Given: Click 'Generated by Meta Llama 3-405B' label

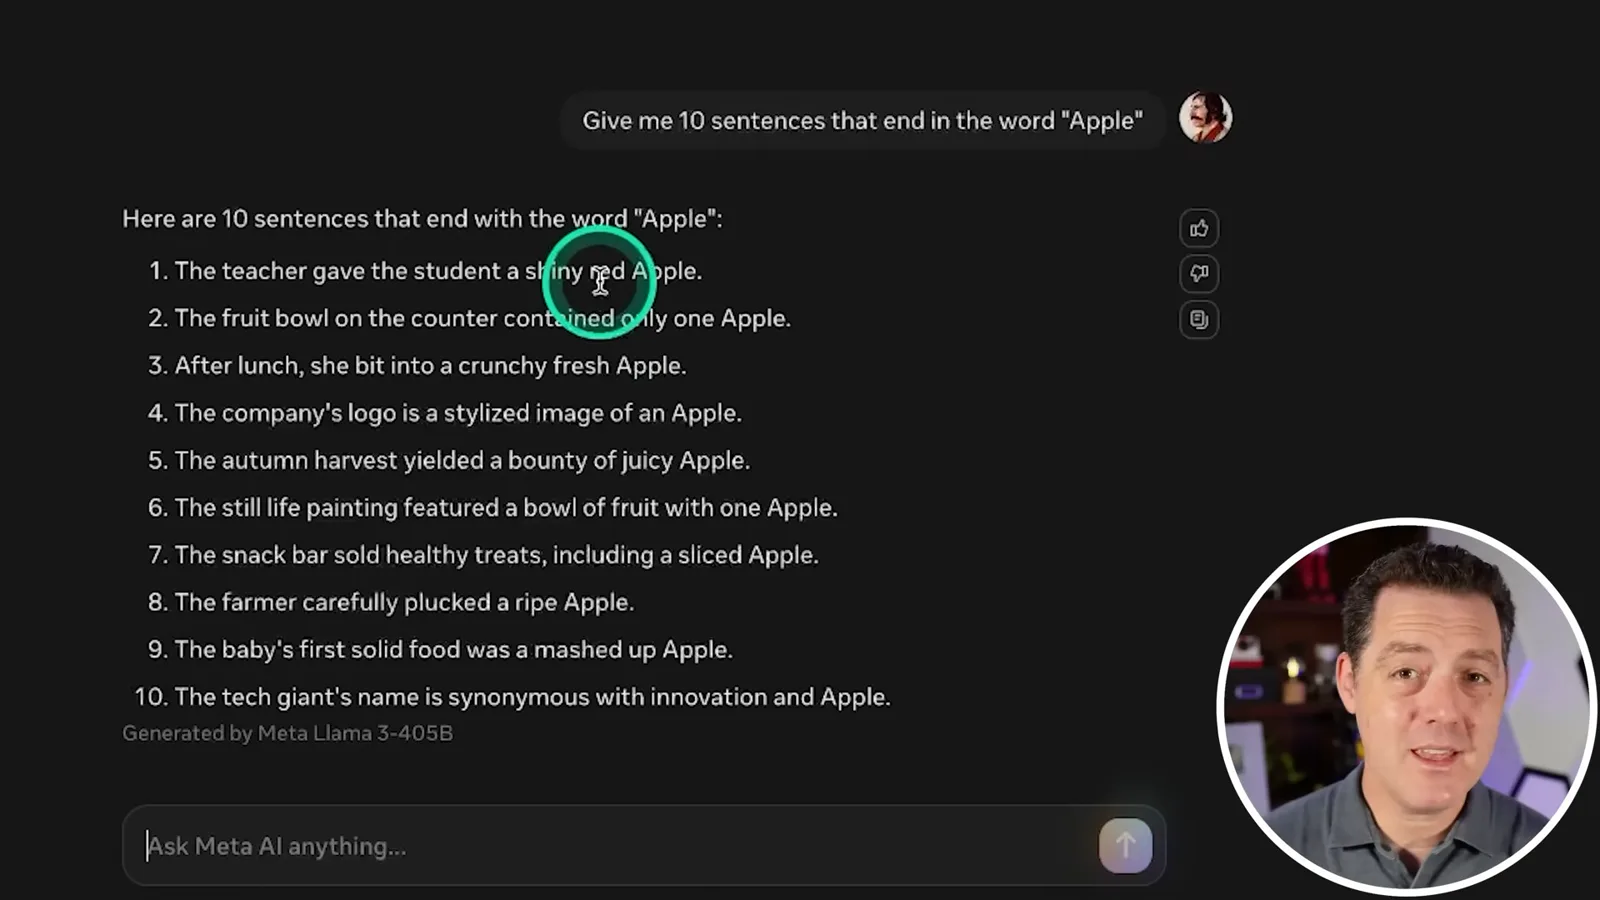Looking at the screenshot, I should point(288,733).
